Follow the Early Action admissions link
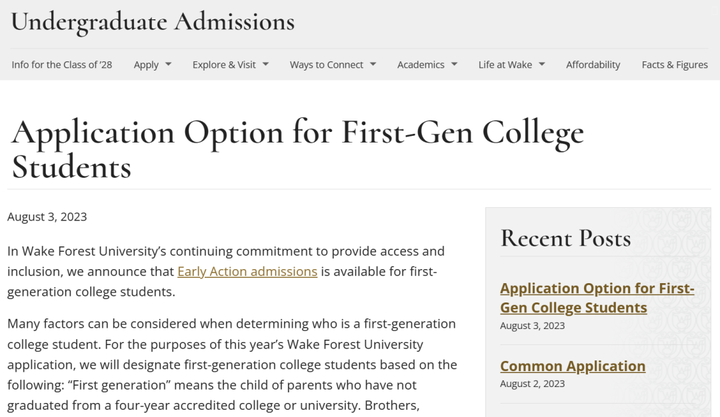720x417 pixels. pos(247,271)
